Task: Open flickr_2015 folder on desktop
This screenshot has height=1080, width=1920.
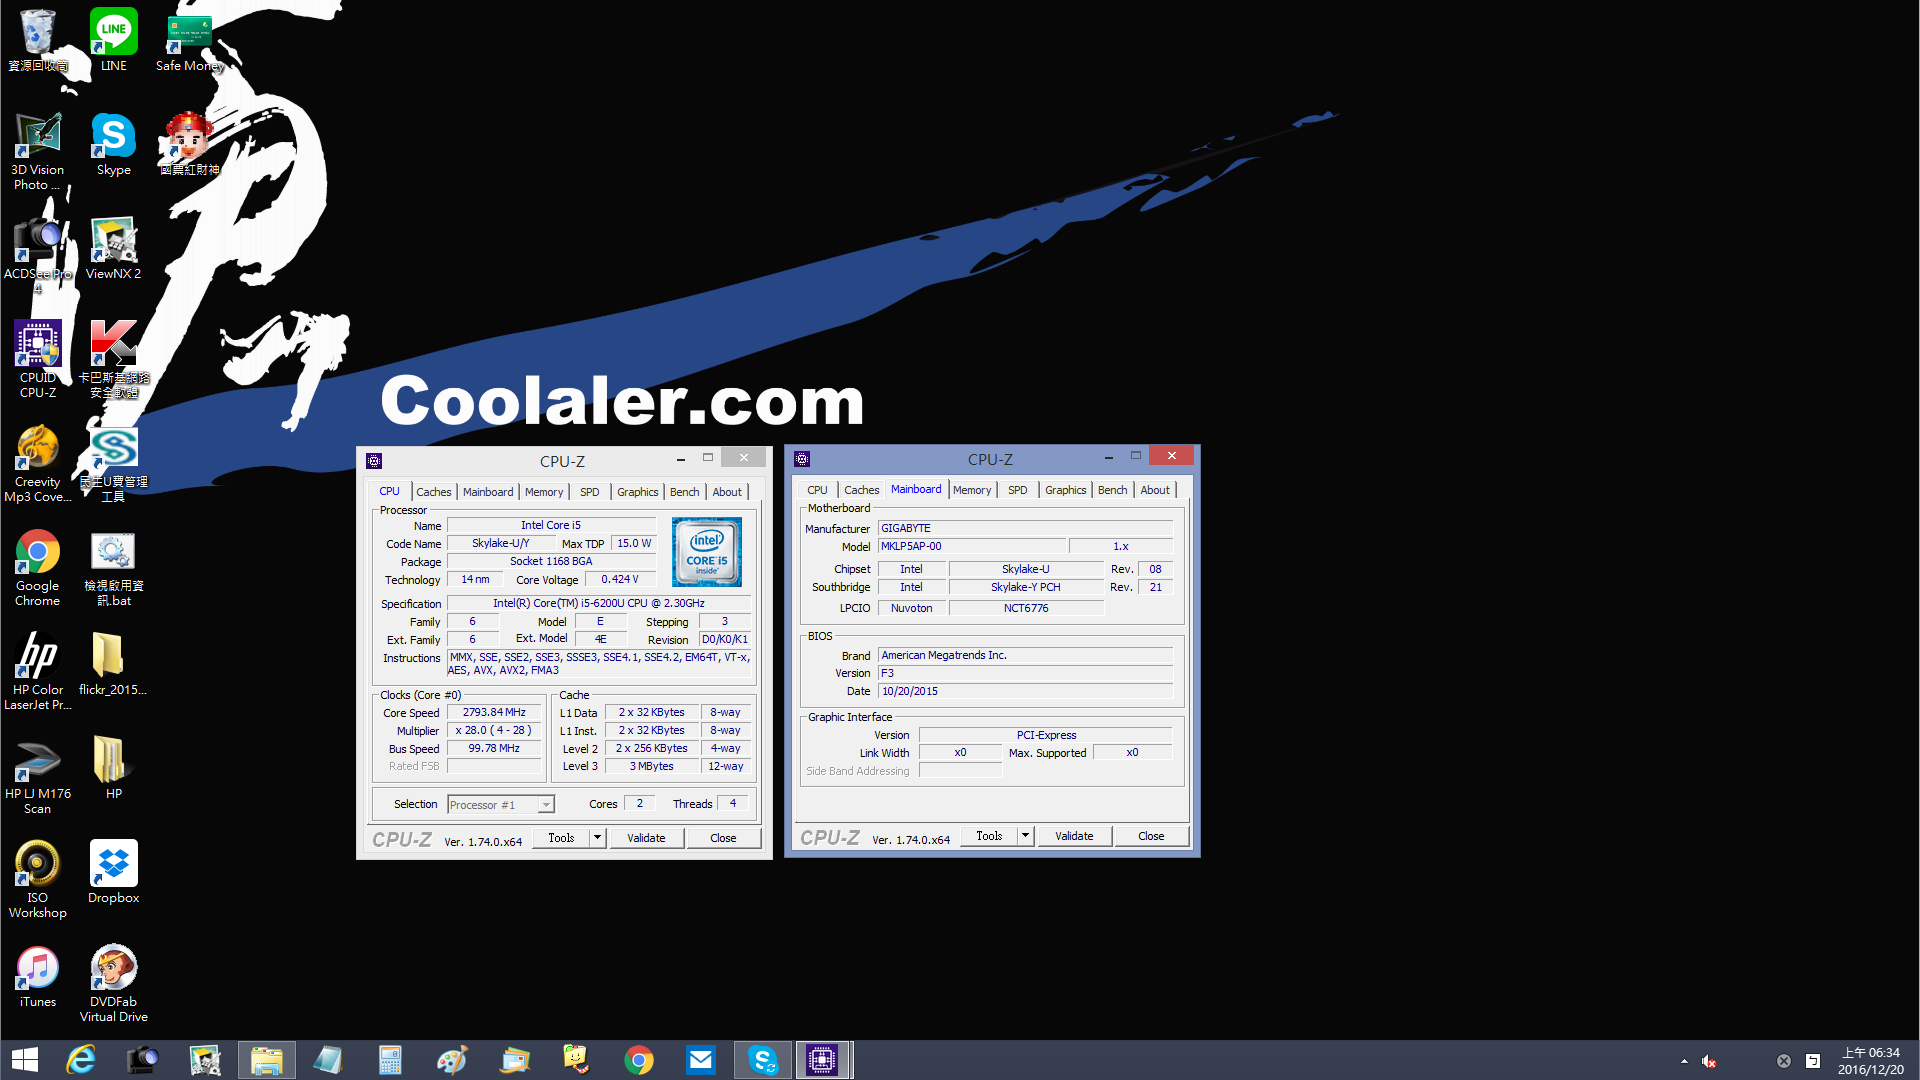Action: pyautogui.click(x=114, y=665)
